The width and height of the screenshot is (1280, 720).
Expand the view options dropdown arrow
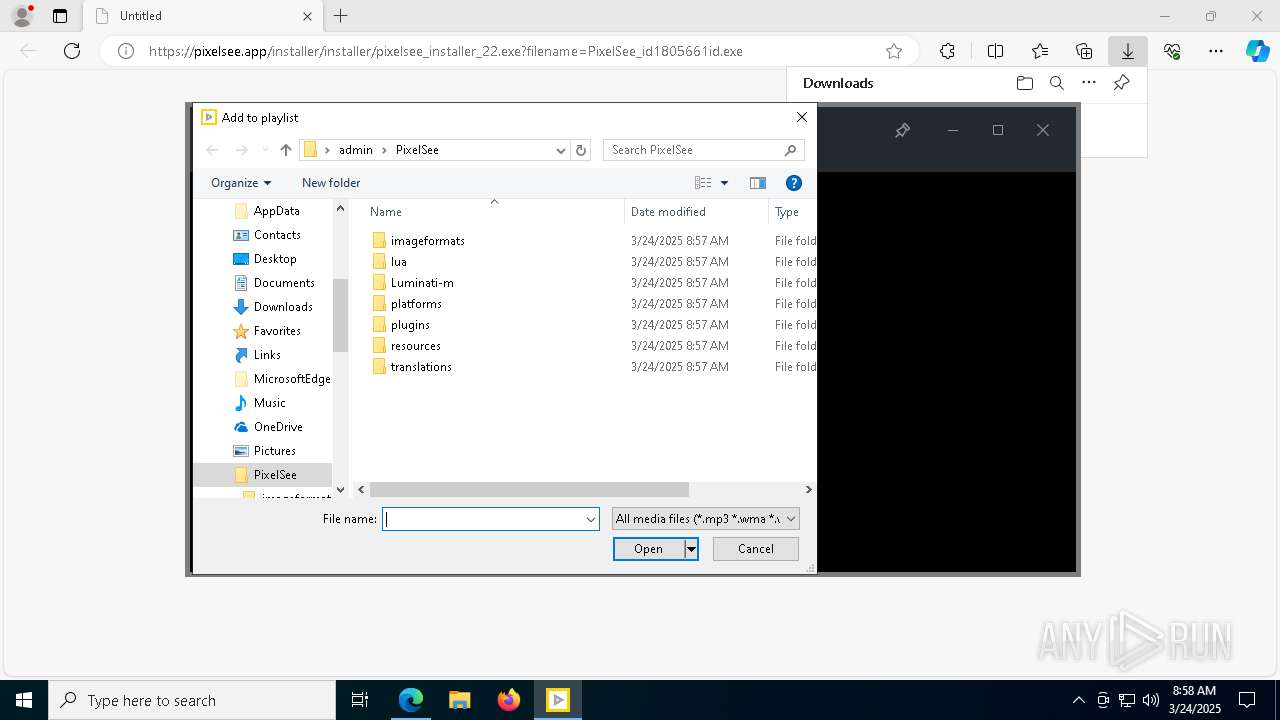[725, 183]
